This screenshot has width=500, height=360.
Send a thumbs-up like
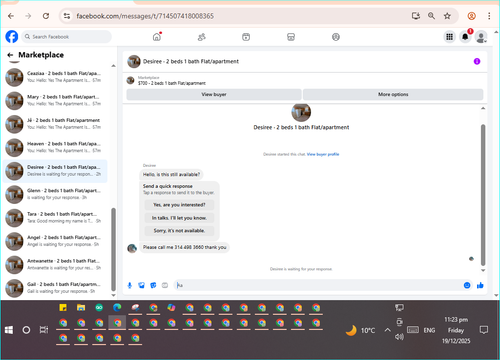click(x=480, y=285)
